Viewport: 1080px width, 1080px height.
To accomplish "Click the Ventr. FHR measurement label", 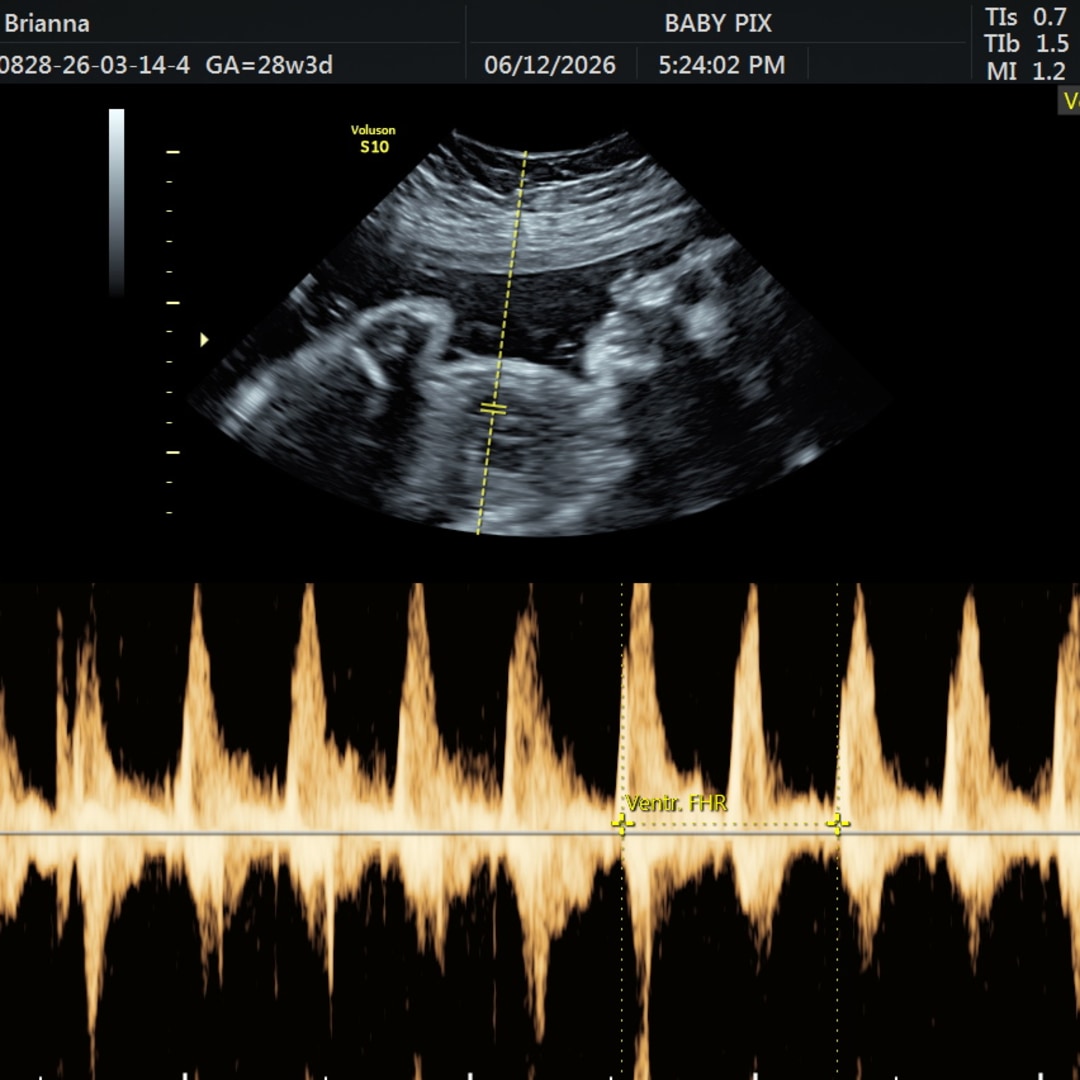I will tap(676, 803).
